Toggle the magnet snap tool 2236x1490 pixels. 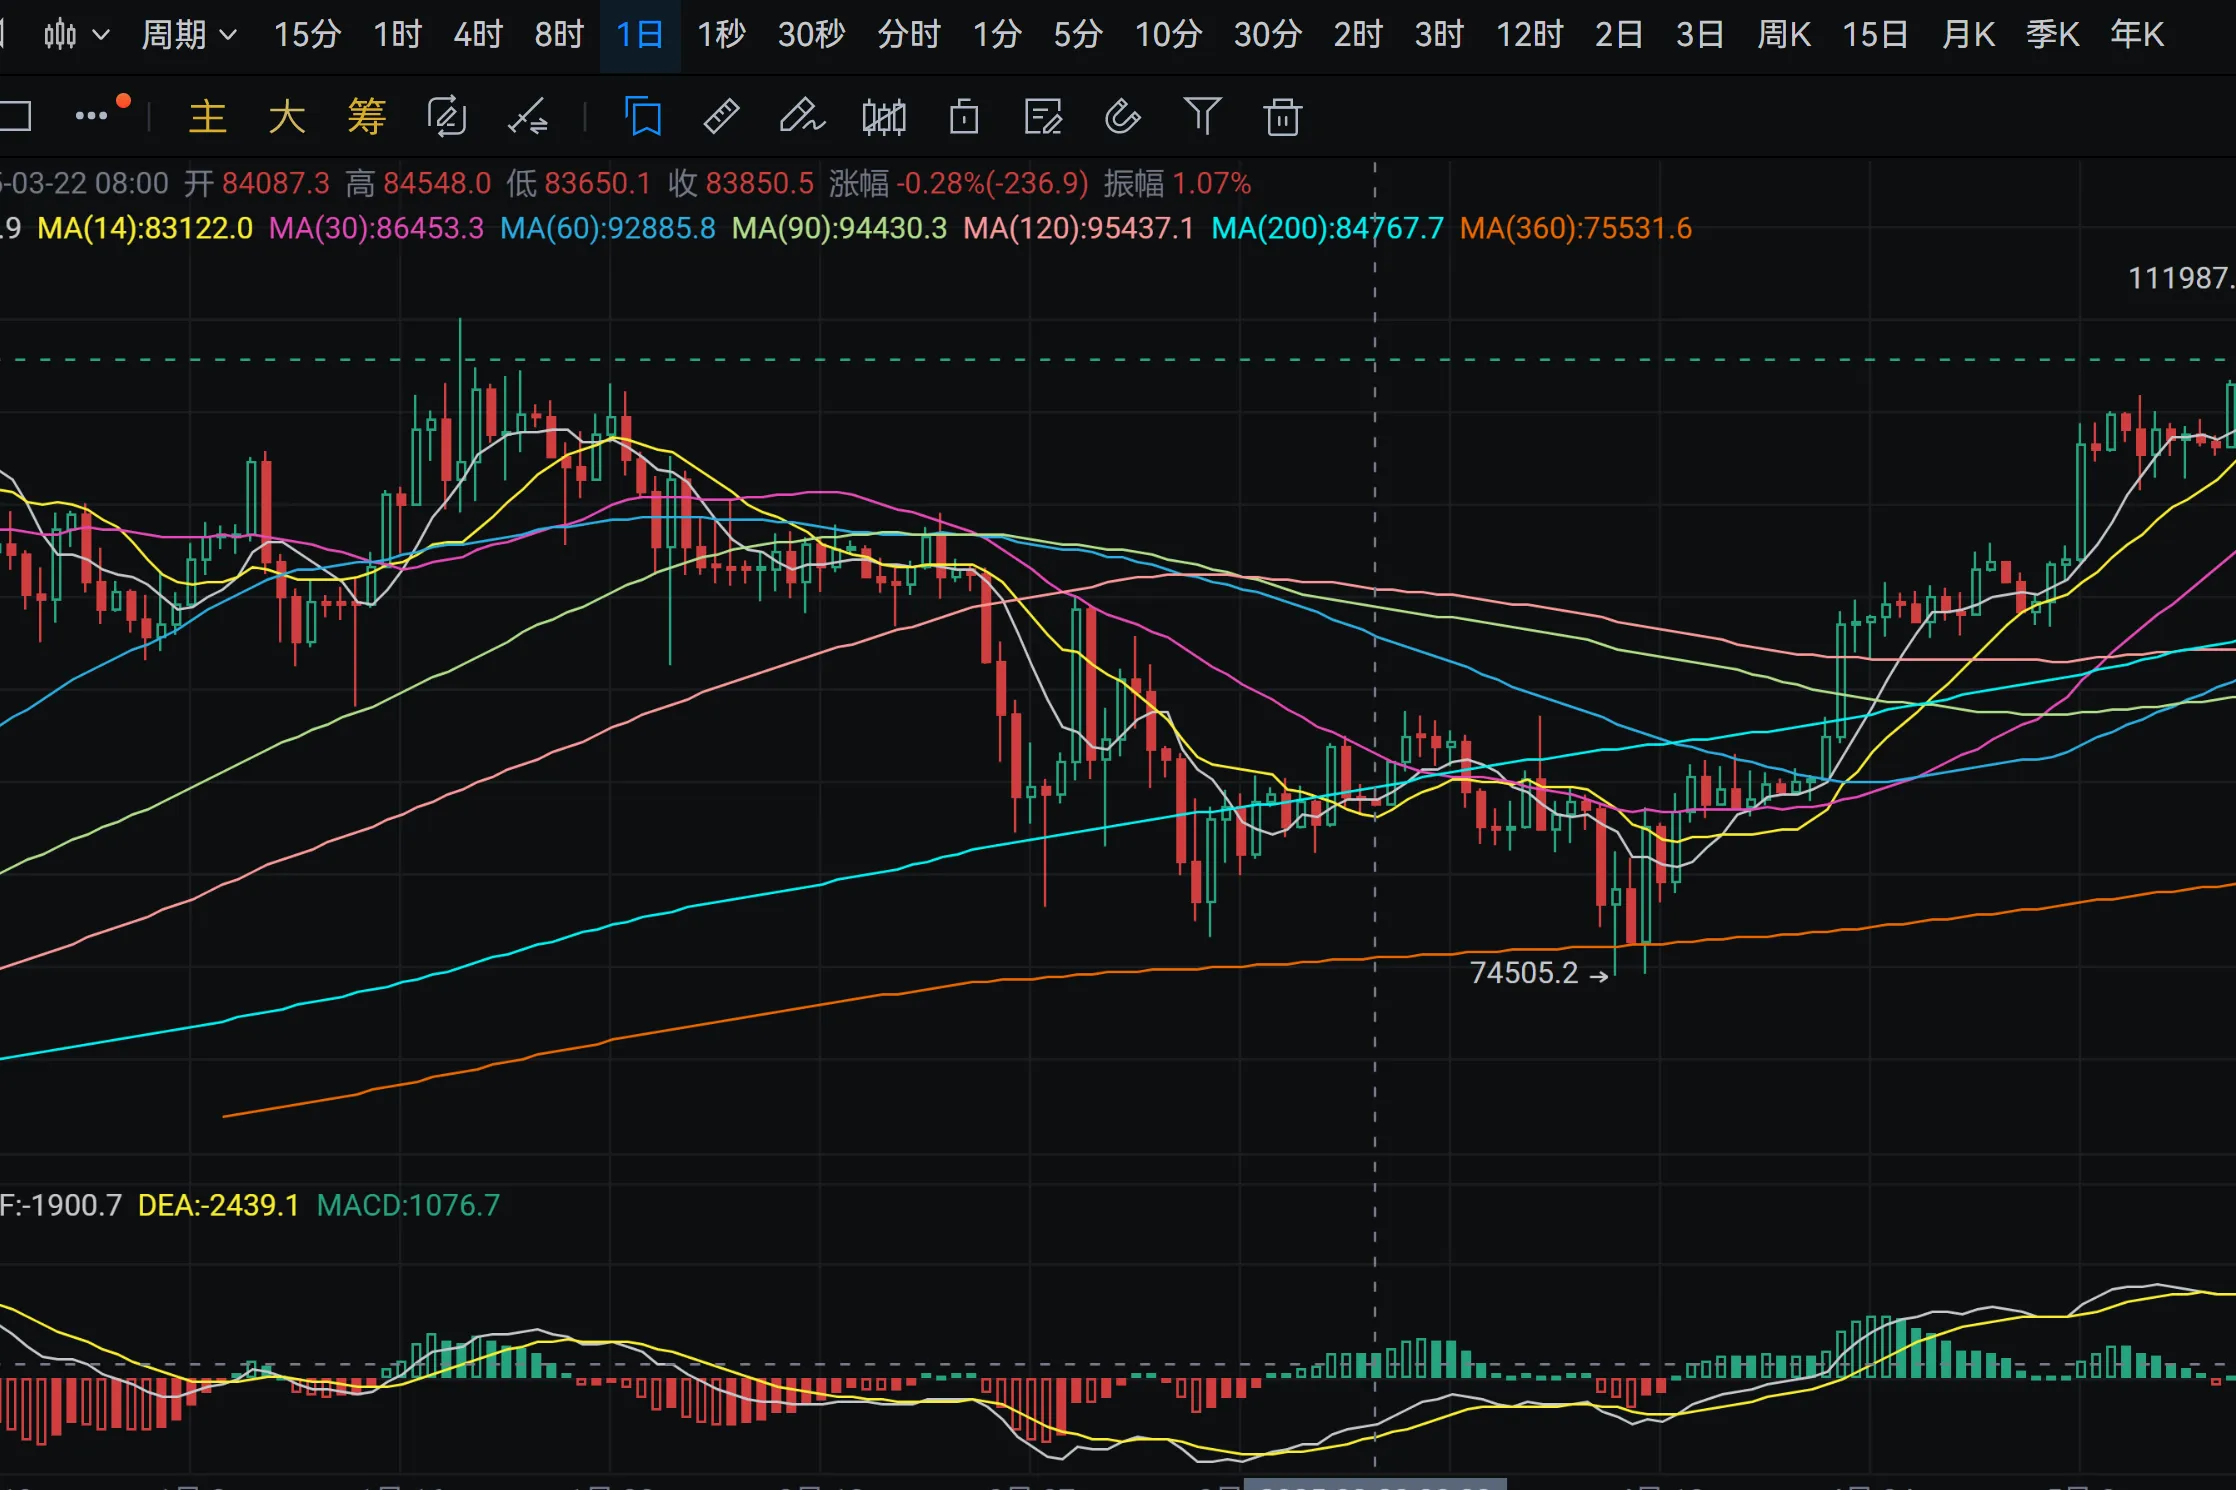[x=1122, y=116]
